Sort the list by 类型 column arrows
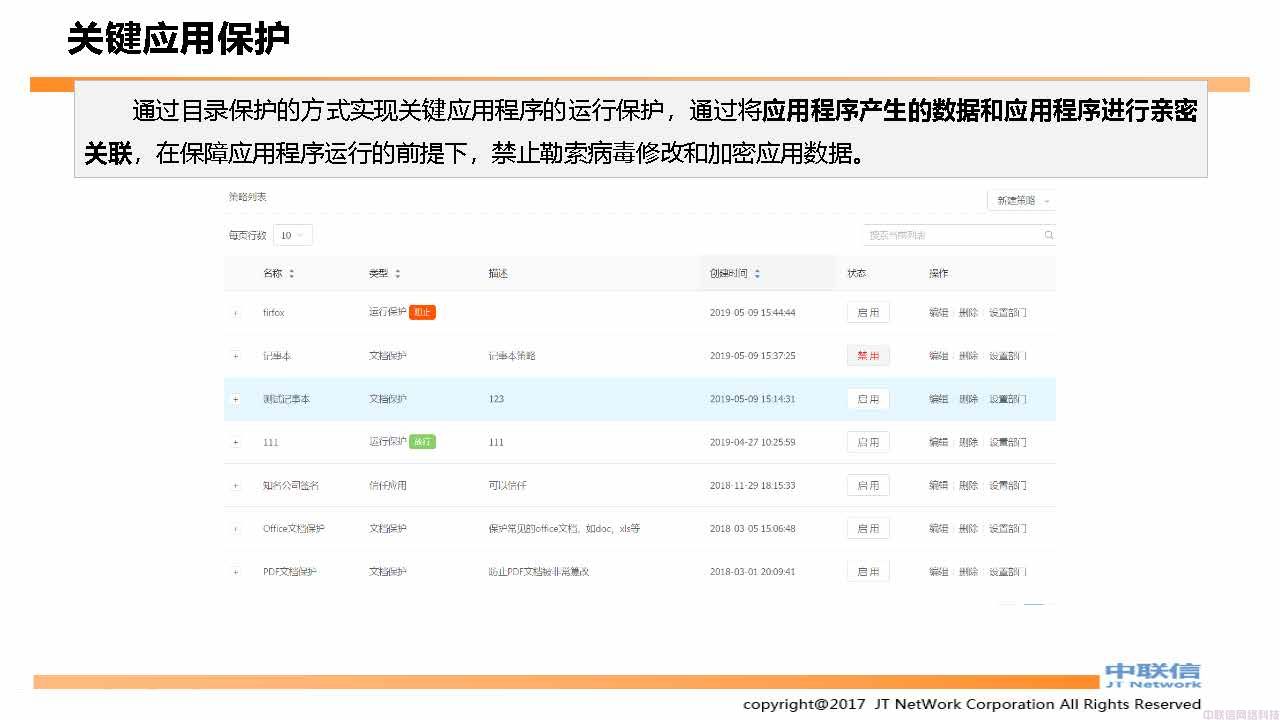This screenshot has width=1280, height=720. click(x=397, y=274)
